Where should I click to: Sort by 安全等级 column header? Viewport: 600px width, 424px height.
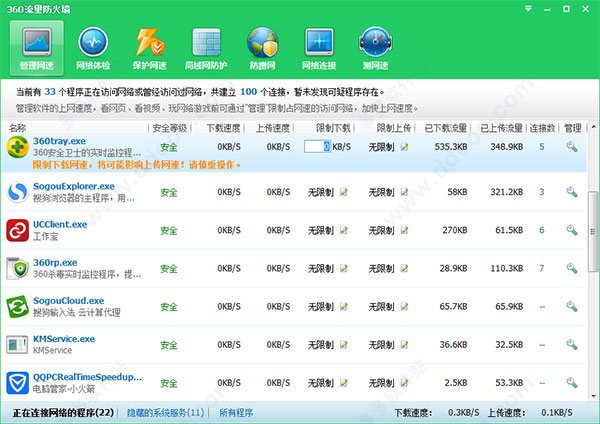point(170,128)
